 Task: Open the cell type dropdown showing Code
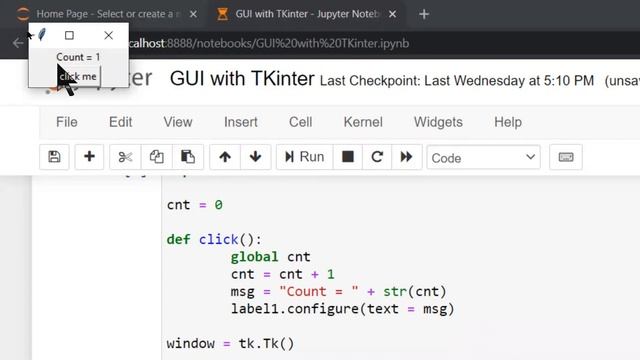pos(483,157)
